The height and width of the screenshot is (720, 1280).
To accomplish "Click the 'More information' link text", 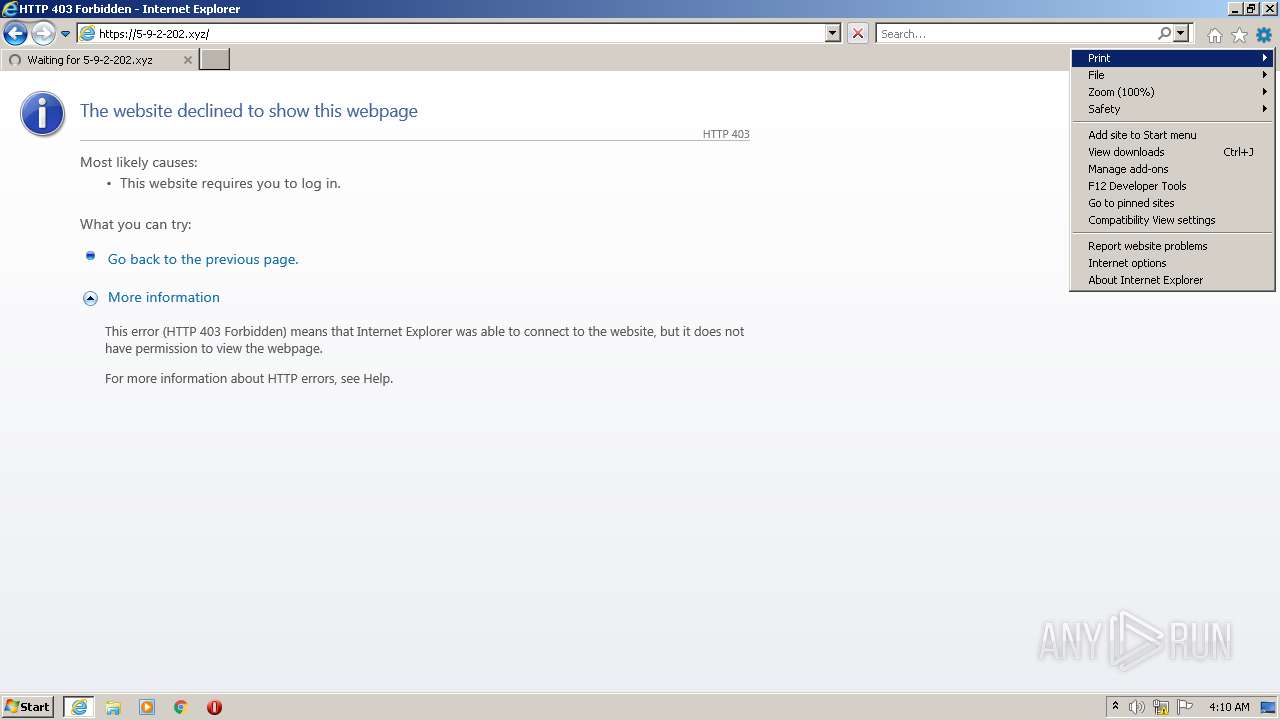I will 164,297.
